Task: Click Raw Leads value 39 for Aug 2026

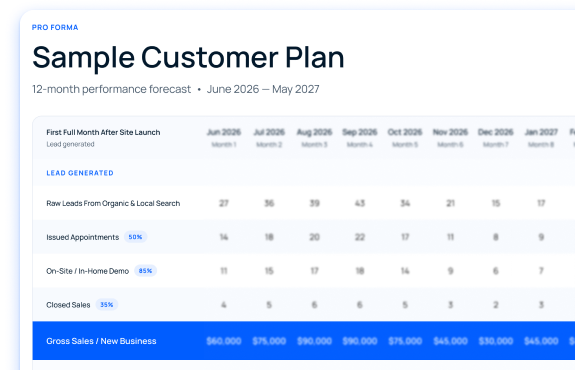Action: (x=314, y=203)
